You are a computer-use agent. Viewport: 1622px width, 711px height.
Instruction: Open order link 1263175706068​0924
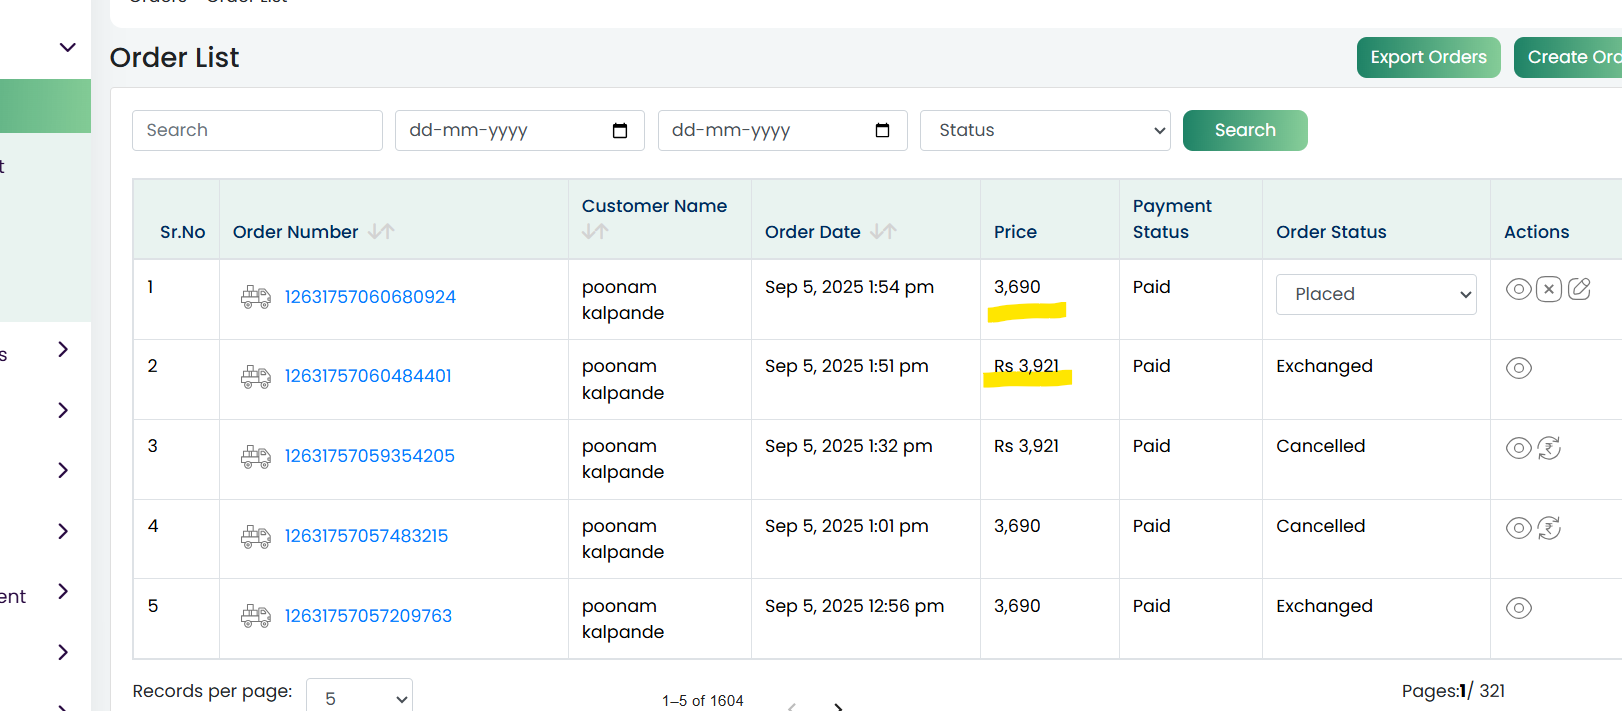click(370, 297)
